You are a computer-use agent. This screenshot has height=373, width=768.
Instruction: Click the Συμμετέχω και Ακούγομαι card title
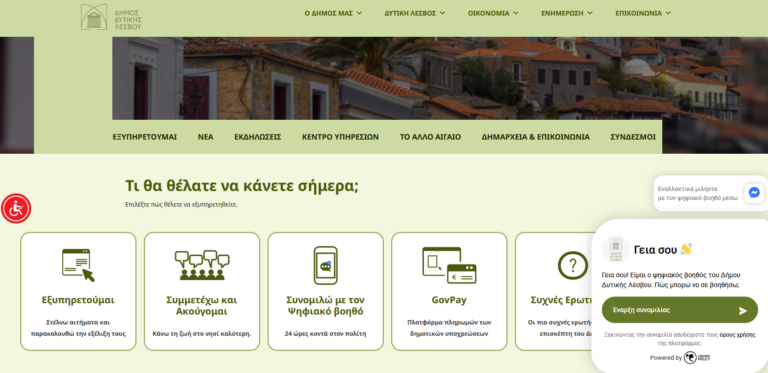tap(202, 305)
